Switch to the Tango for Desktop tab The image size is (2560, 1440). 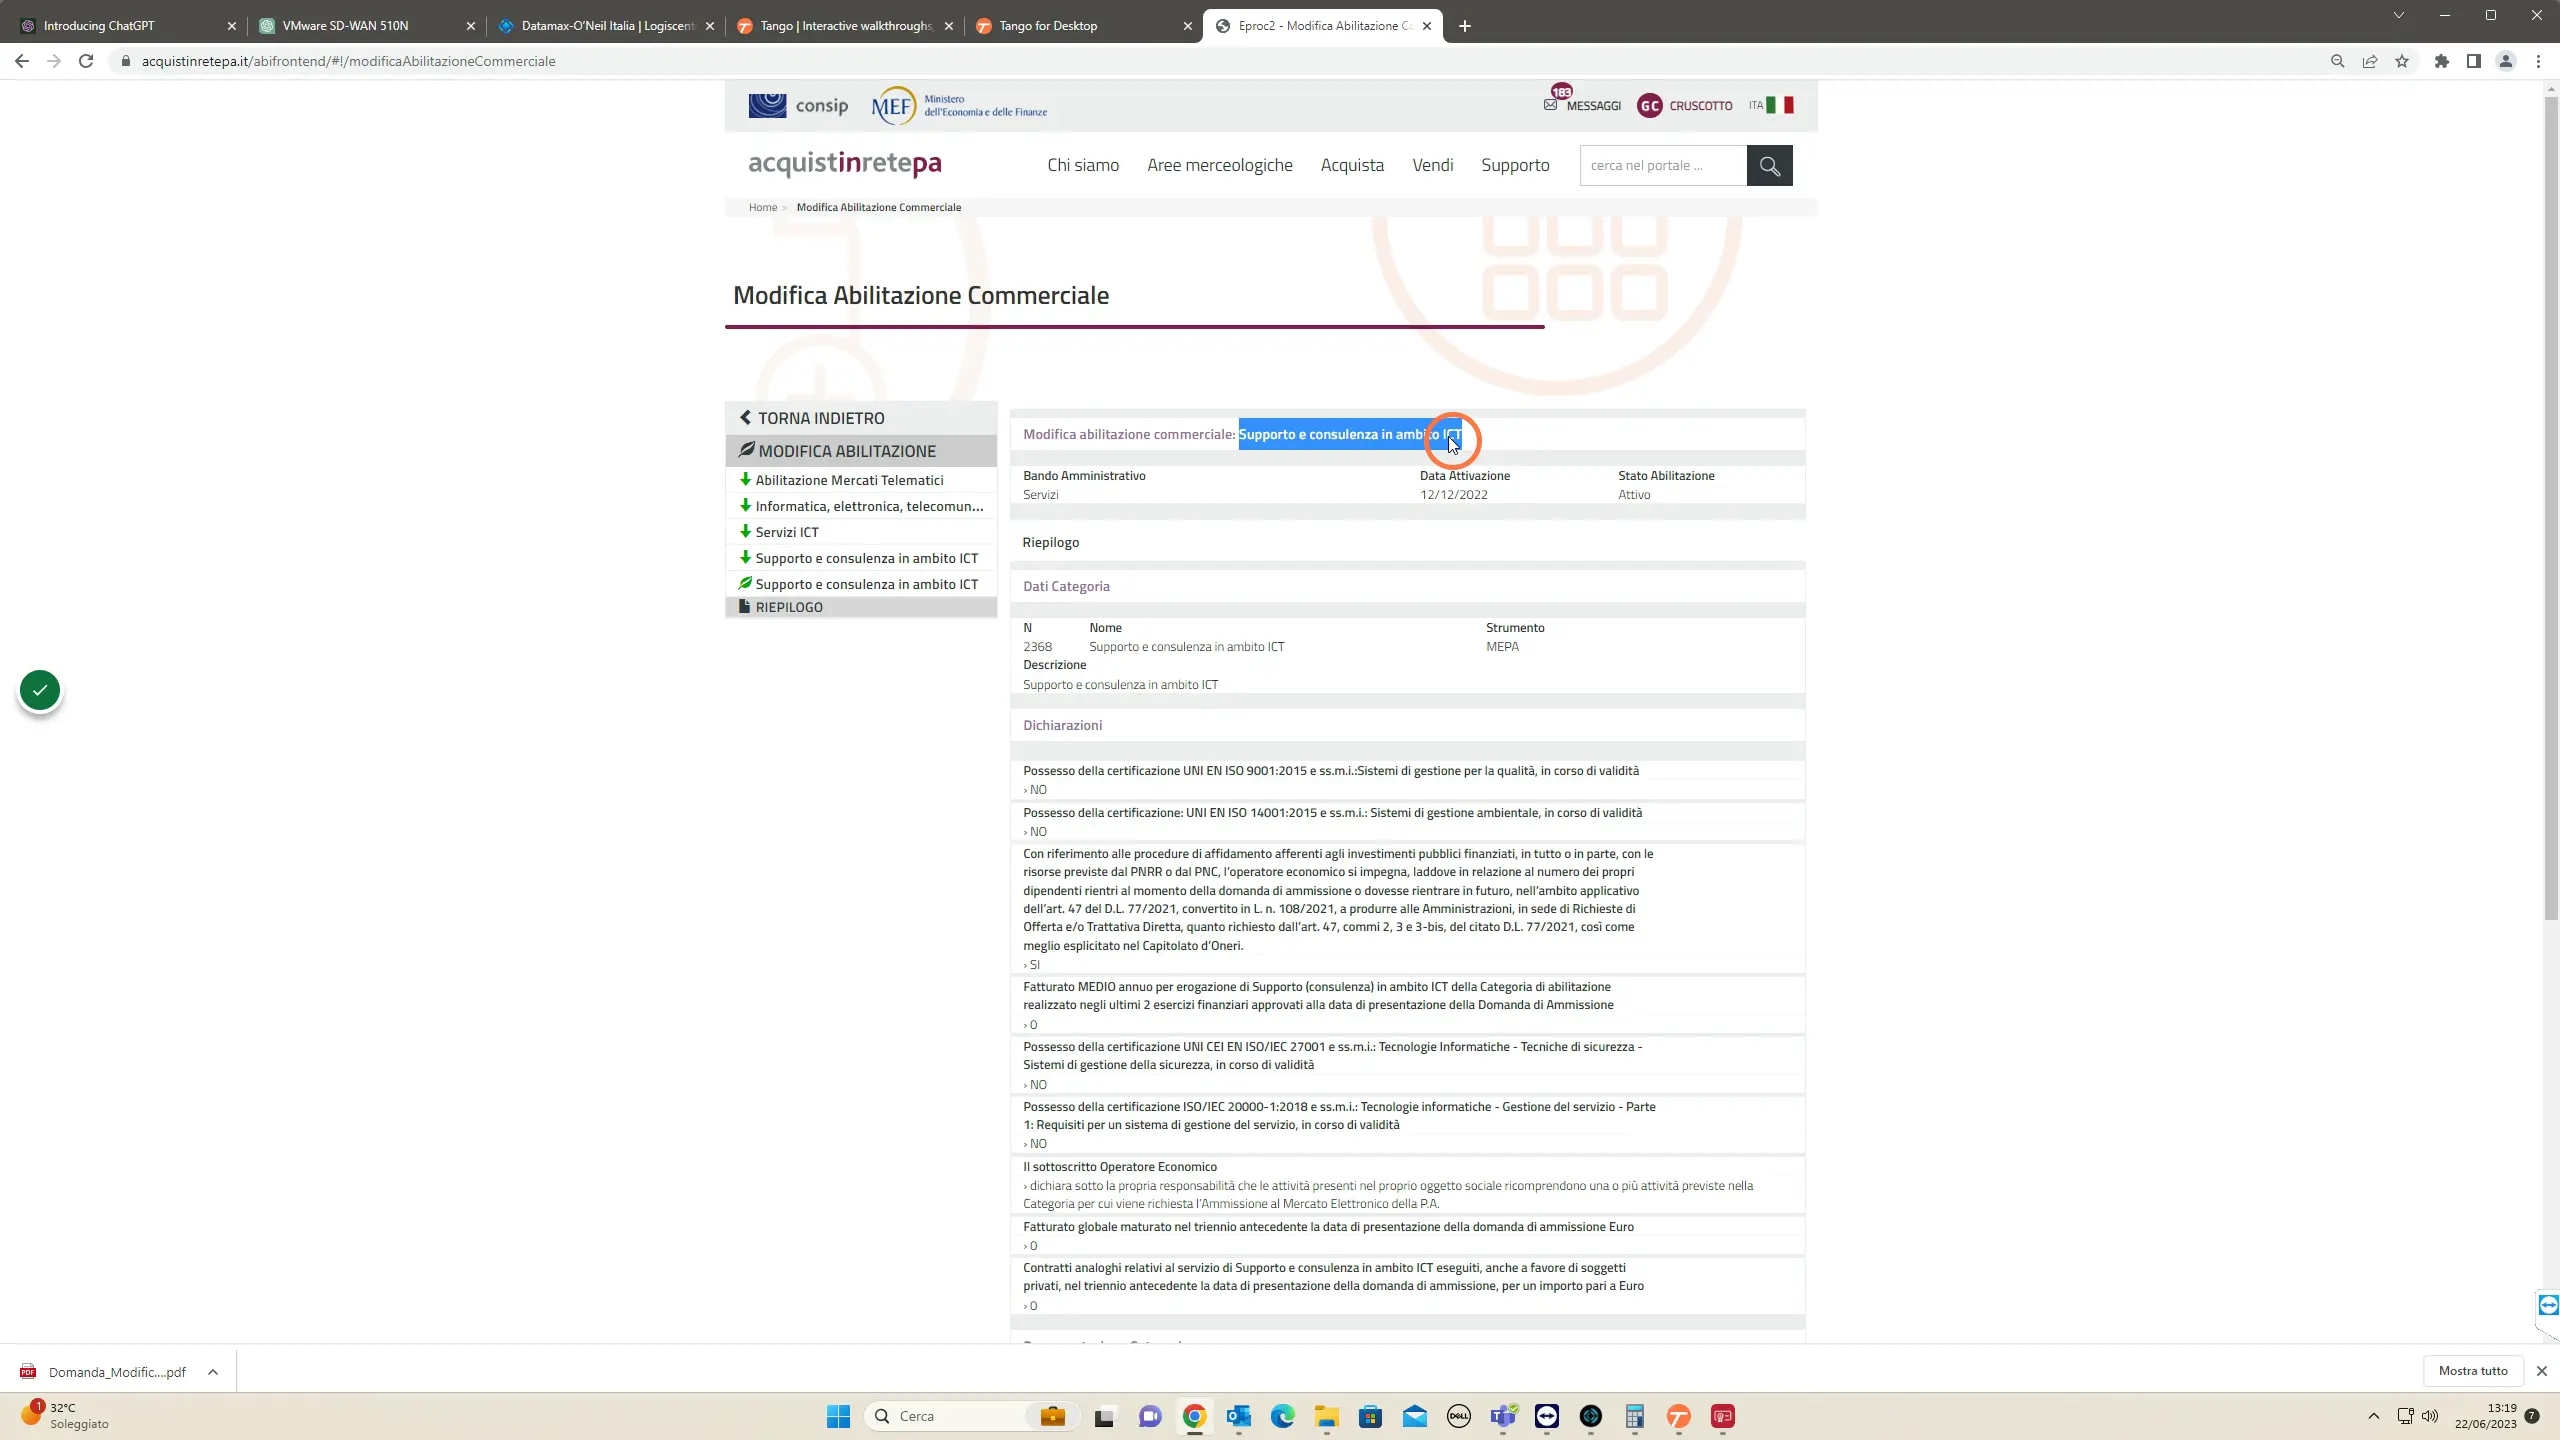click(1084, 26)
